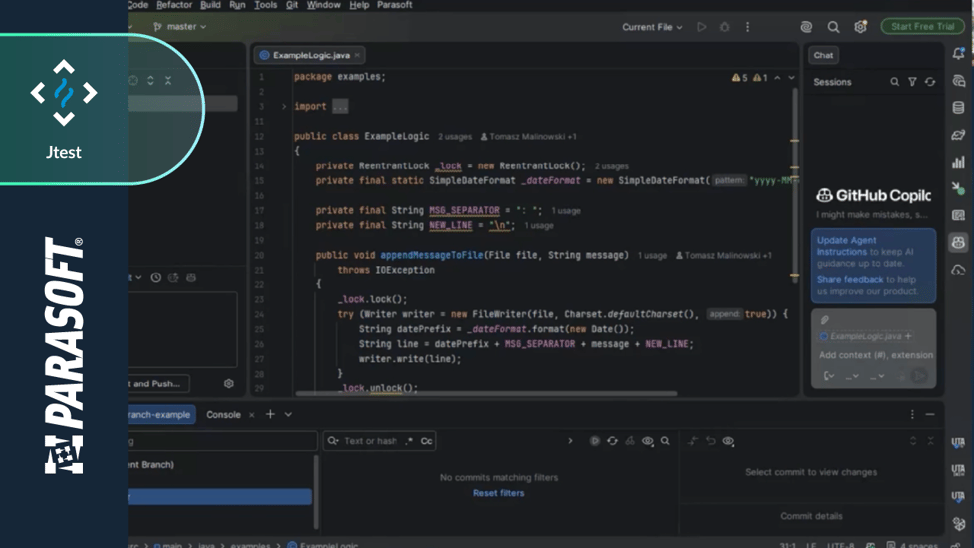Click the collapse all arrows in left panel

[x=168, y=81]
